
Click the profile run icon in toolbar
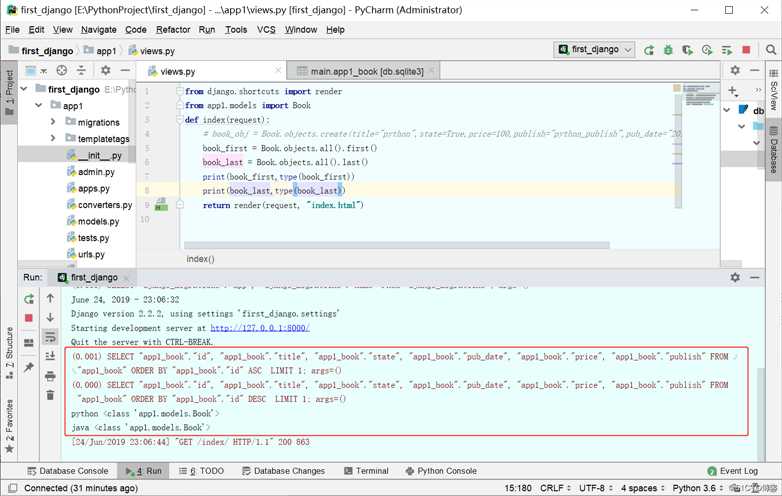pyautogui.click(x=707, y=50)
